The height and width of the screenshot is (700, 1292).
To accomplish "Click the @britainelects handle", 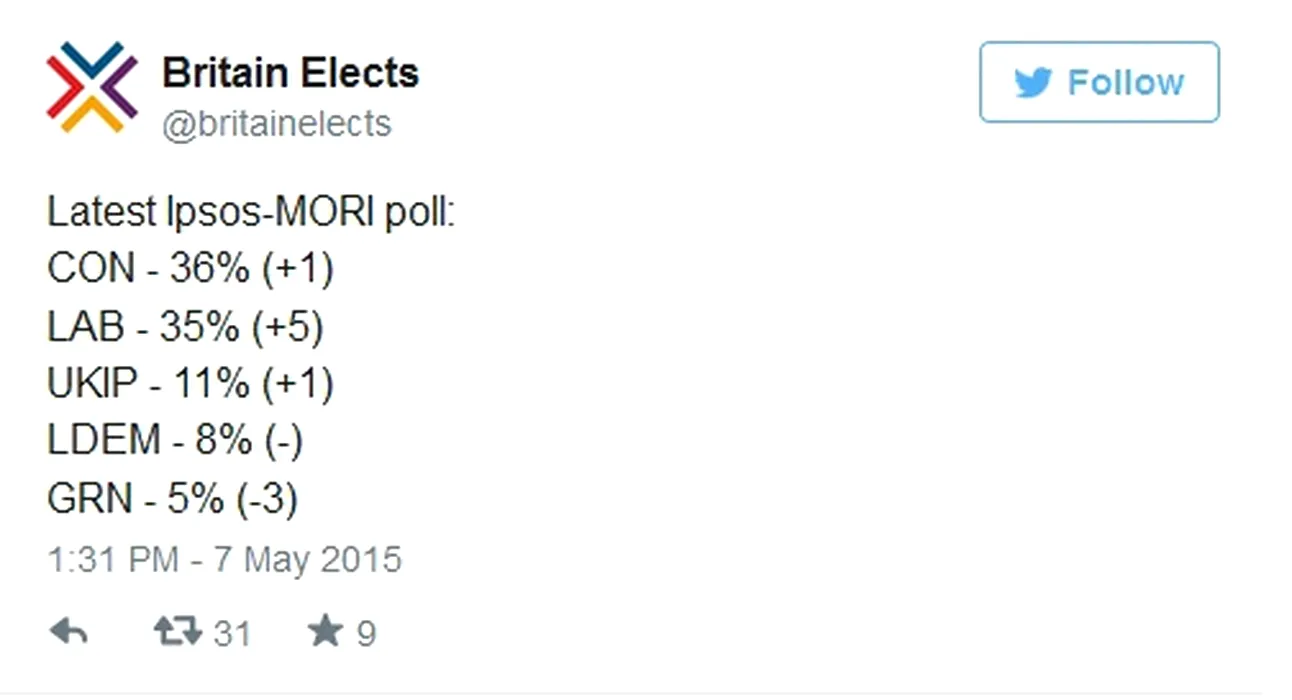I will click(x=276, y=124).
